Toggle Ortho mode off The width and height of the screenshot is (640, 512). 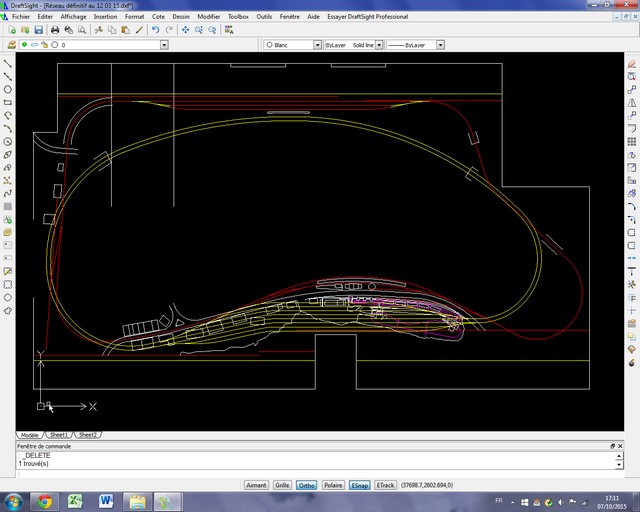click(x=307, y=485)
